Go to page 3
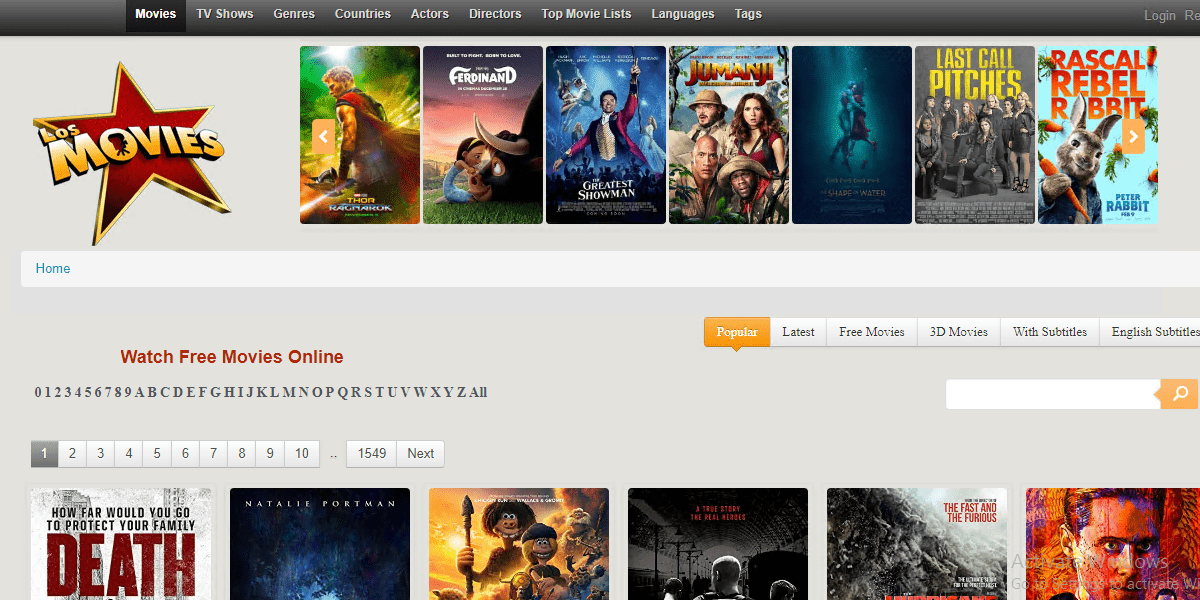This screenshot has height=600, width=1200. (x=100, y=454)
